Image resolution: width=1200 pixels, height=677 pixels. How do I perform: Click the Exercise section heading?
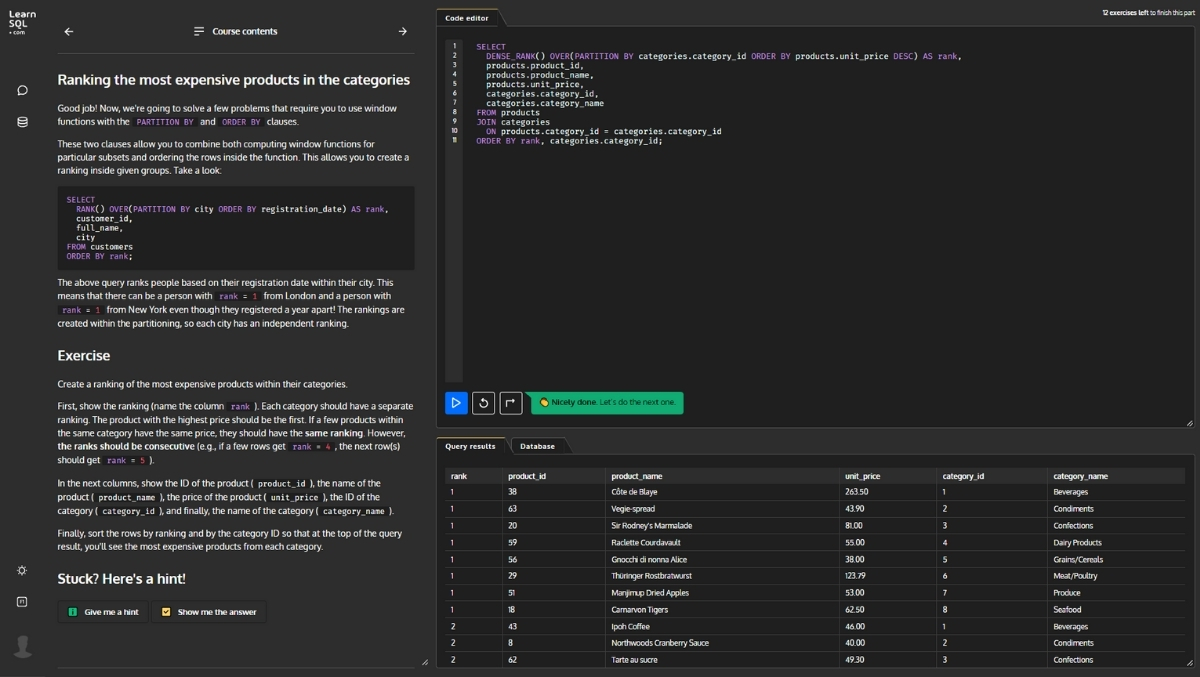[84, 356]
